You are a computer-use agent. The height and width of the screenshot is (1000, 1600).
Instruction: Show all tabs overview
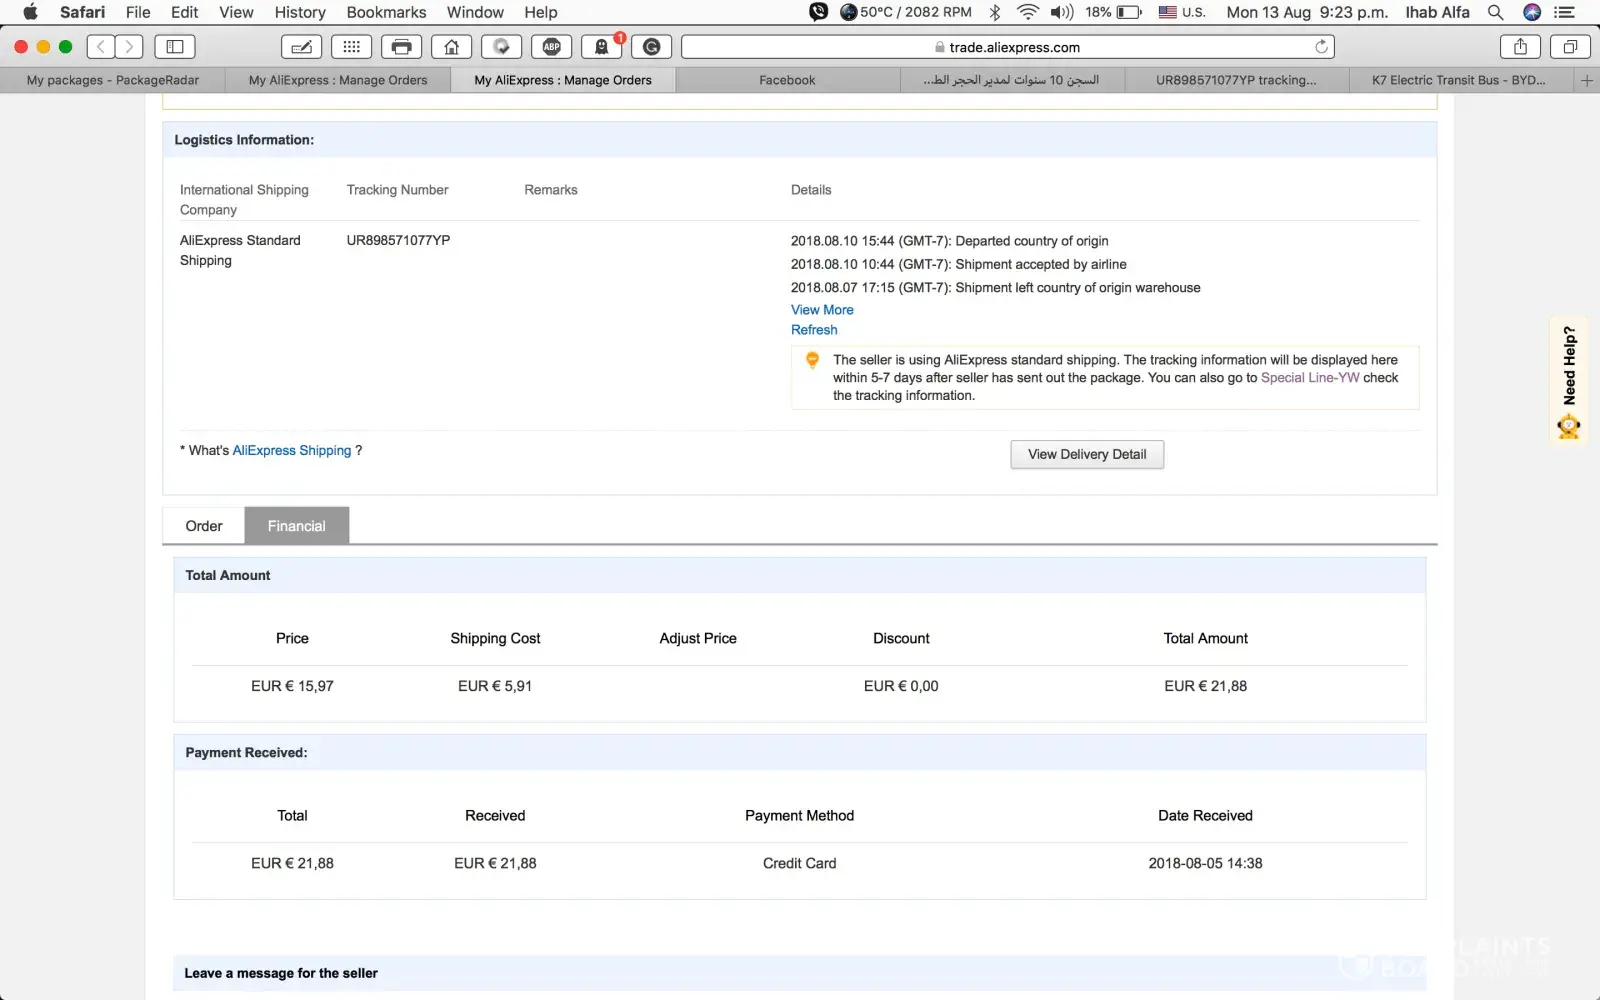(1570, 47)
